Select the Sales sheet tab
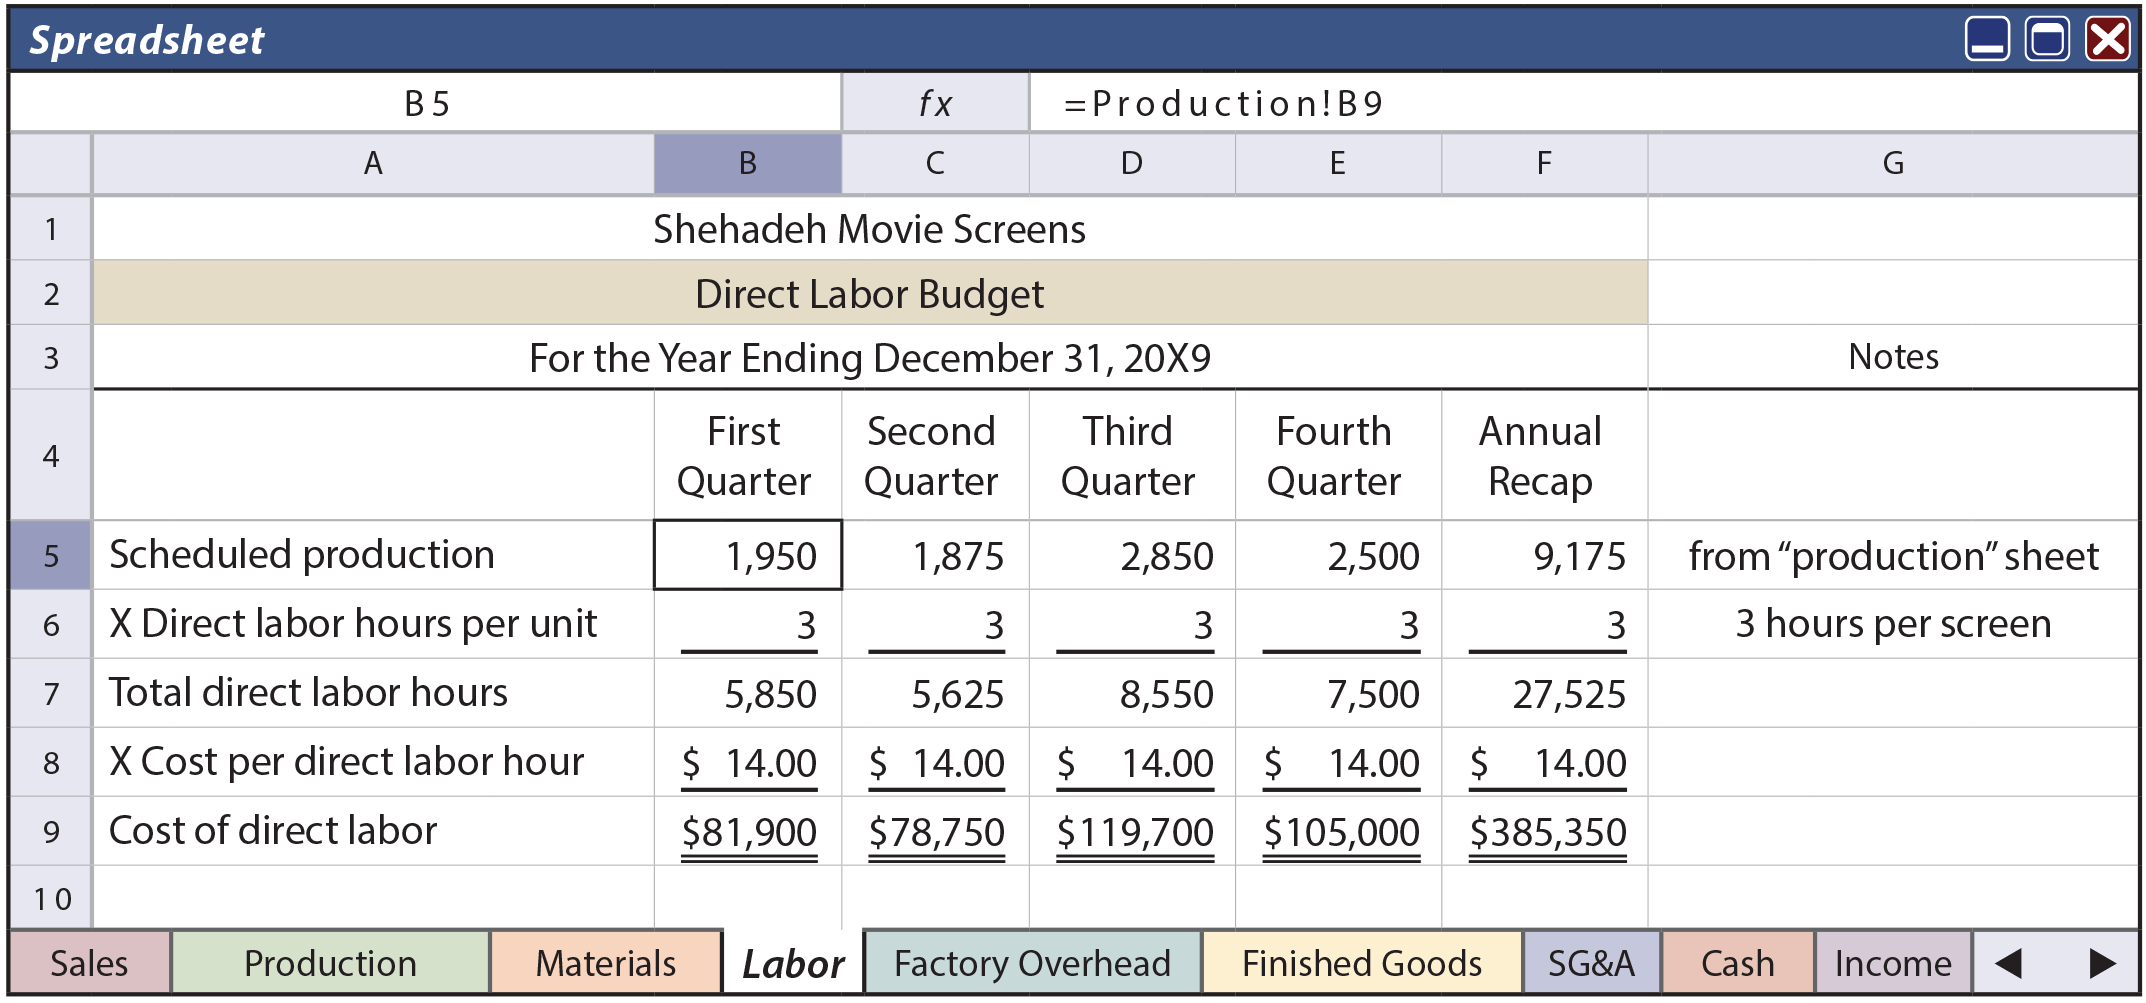 pos(88,963)
